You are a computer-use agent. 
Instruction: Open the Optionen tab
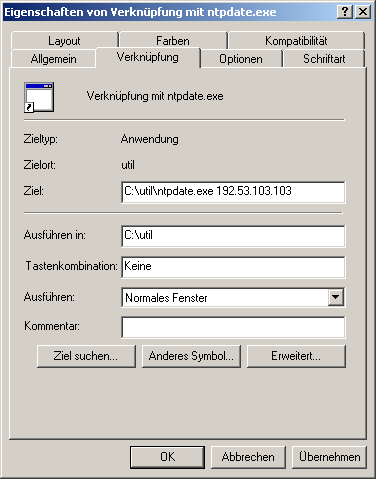tap(241, 59)
